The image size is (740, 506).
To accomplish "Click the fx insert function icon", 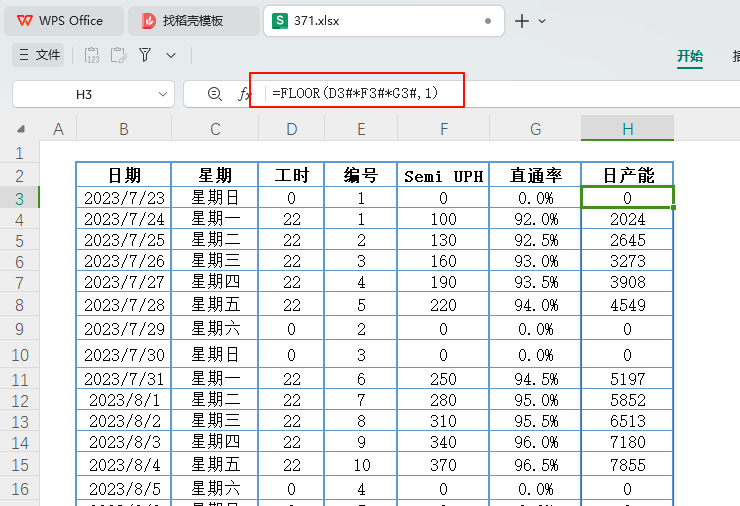I will (x=244, y=94).
